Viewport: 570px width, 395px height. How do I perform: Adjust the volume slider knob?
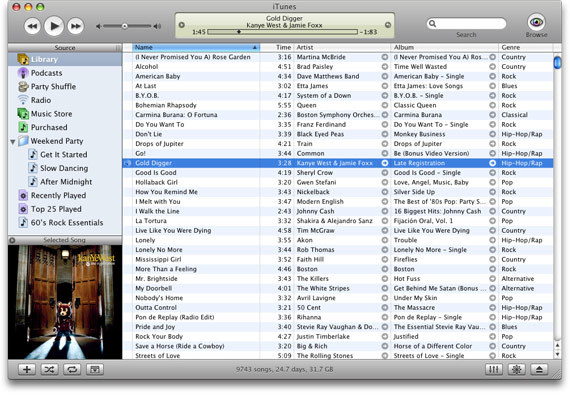(124, 26)
